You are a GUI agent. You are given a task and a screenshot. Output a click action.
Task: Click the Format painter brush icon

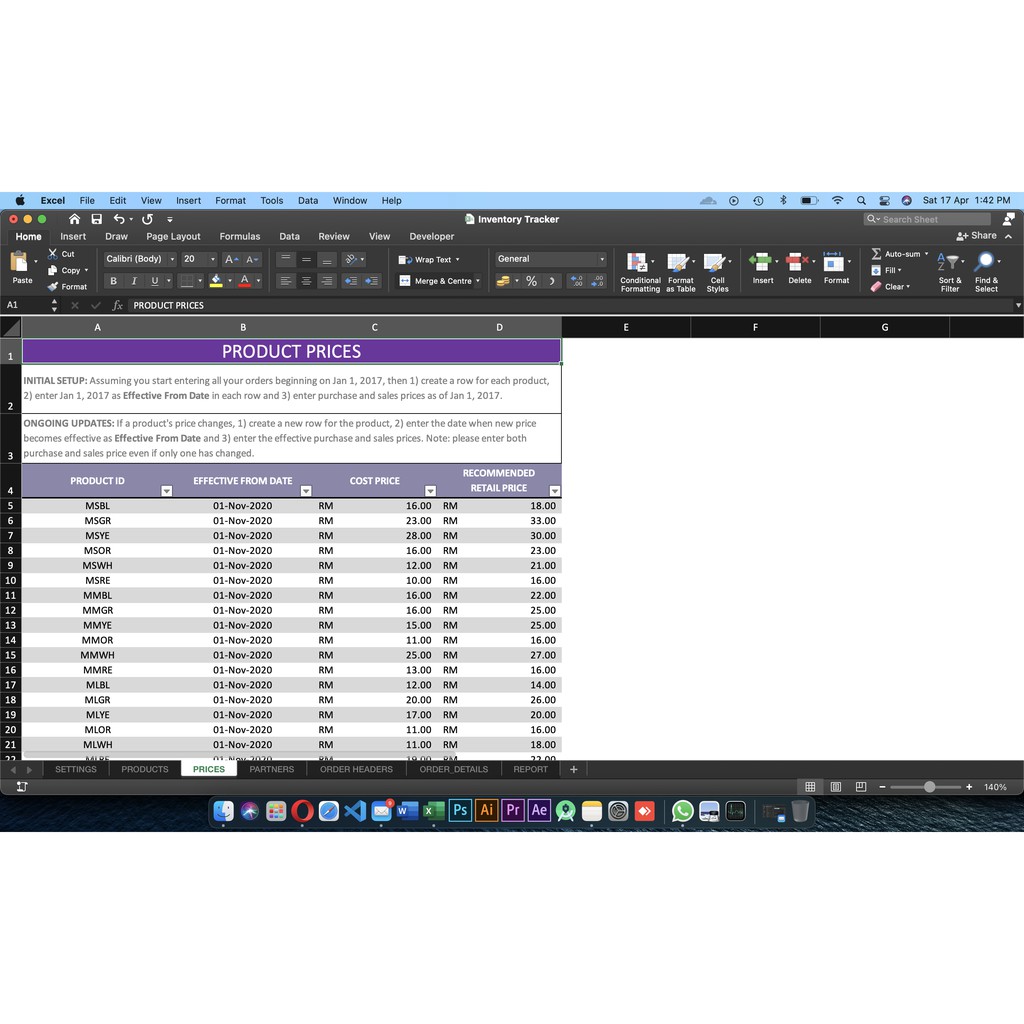53,287
